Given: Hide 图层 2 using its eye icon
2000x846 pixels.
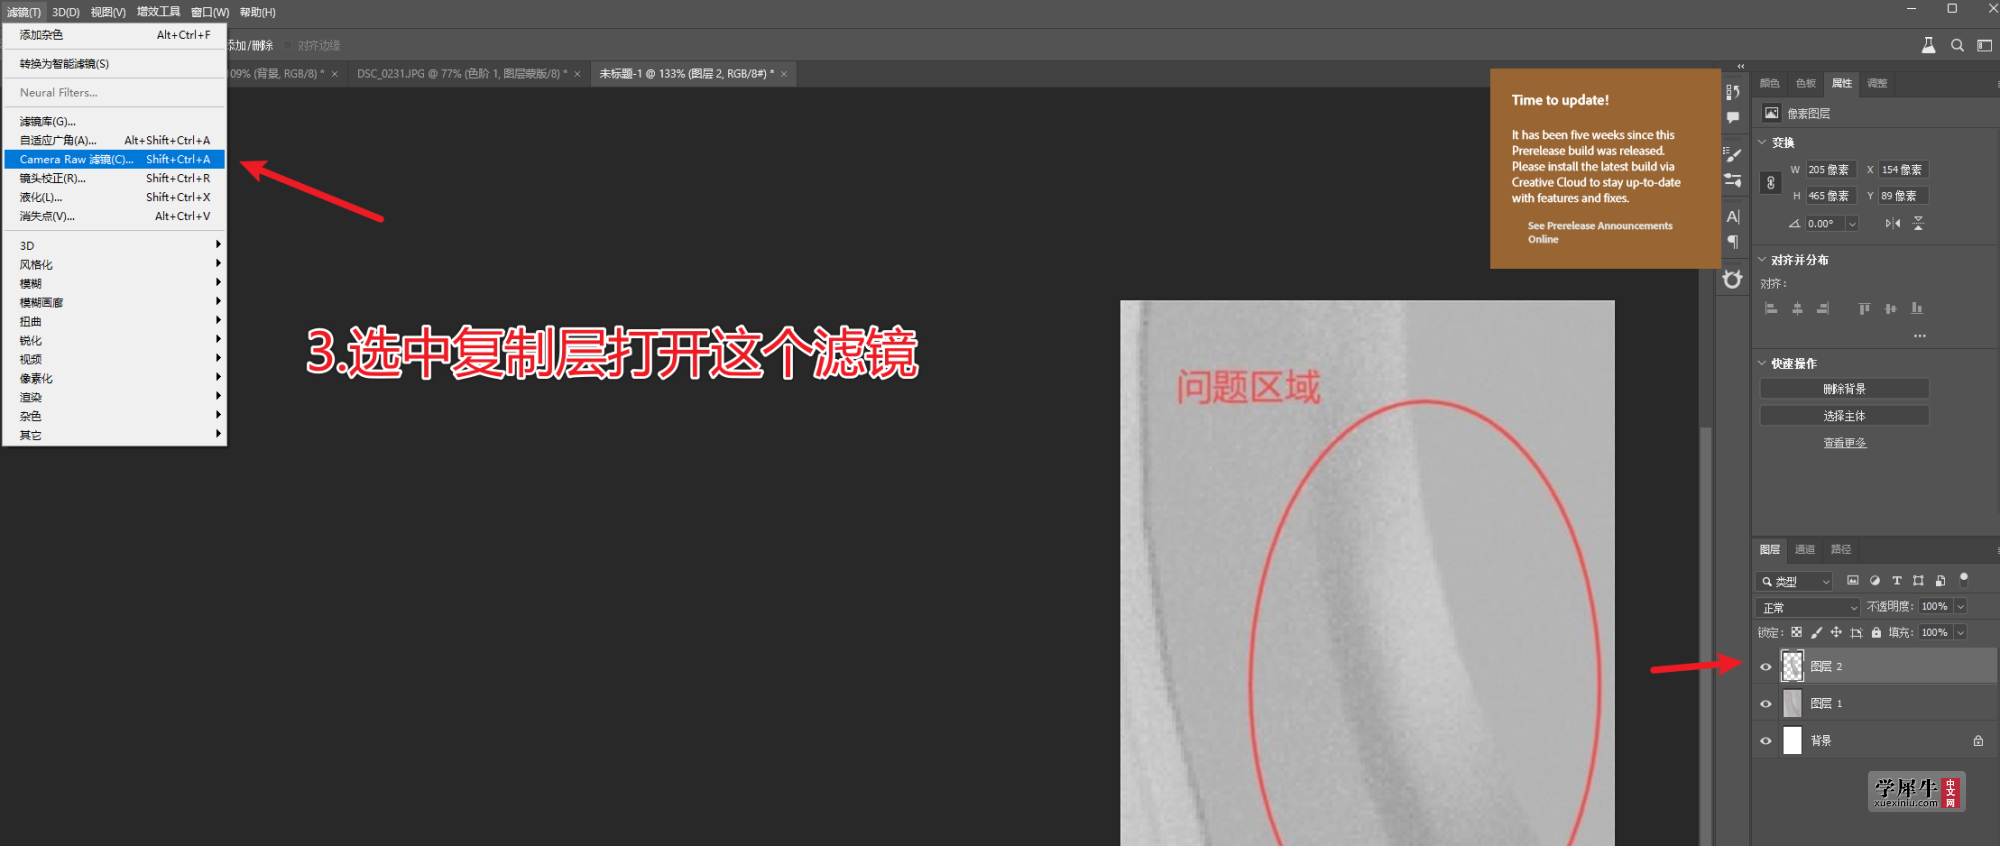Looking at the screenshot, I should [x=1766, y=666].
